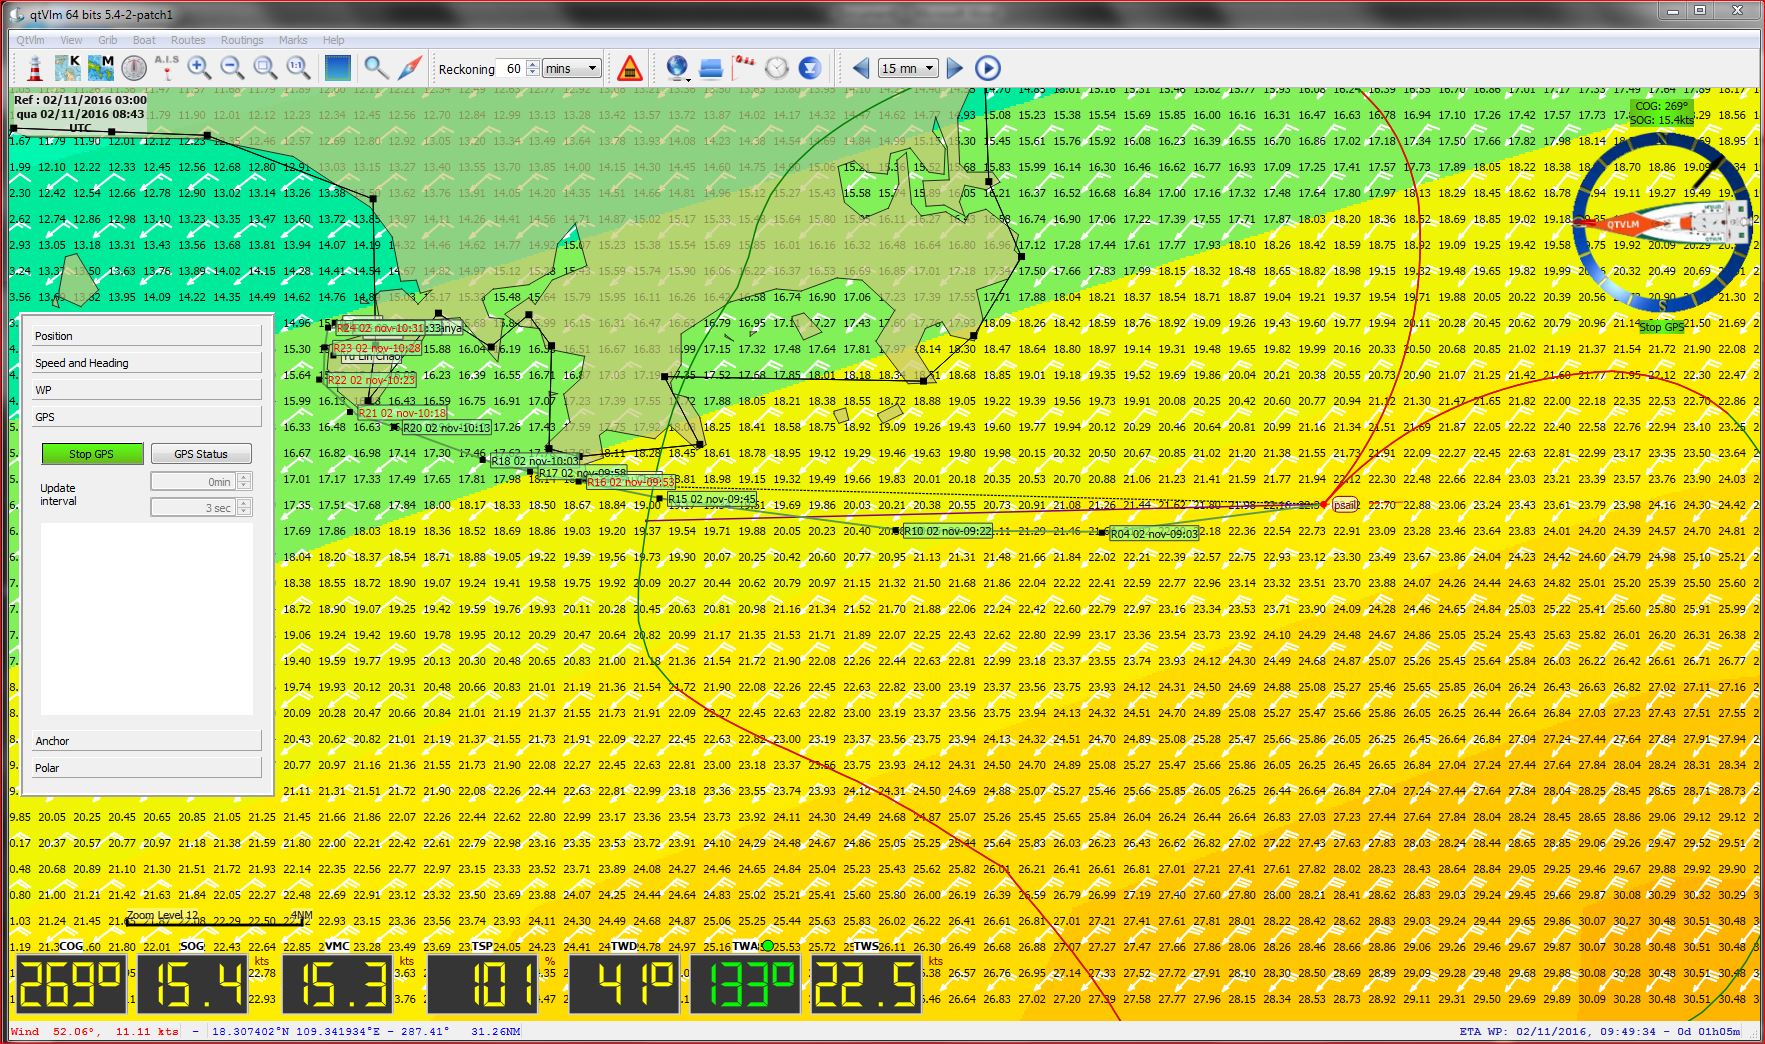Open the reckoning units 'mins' dropdown
1765x1044 pixels.
tap(571, 68)
